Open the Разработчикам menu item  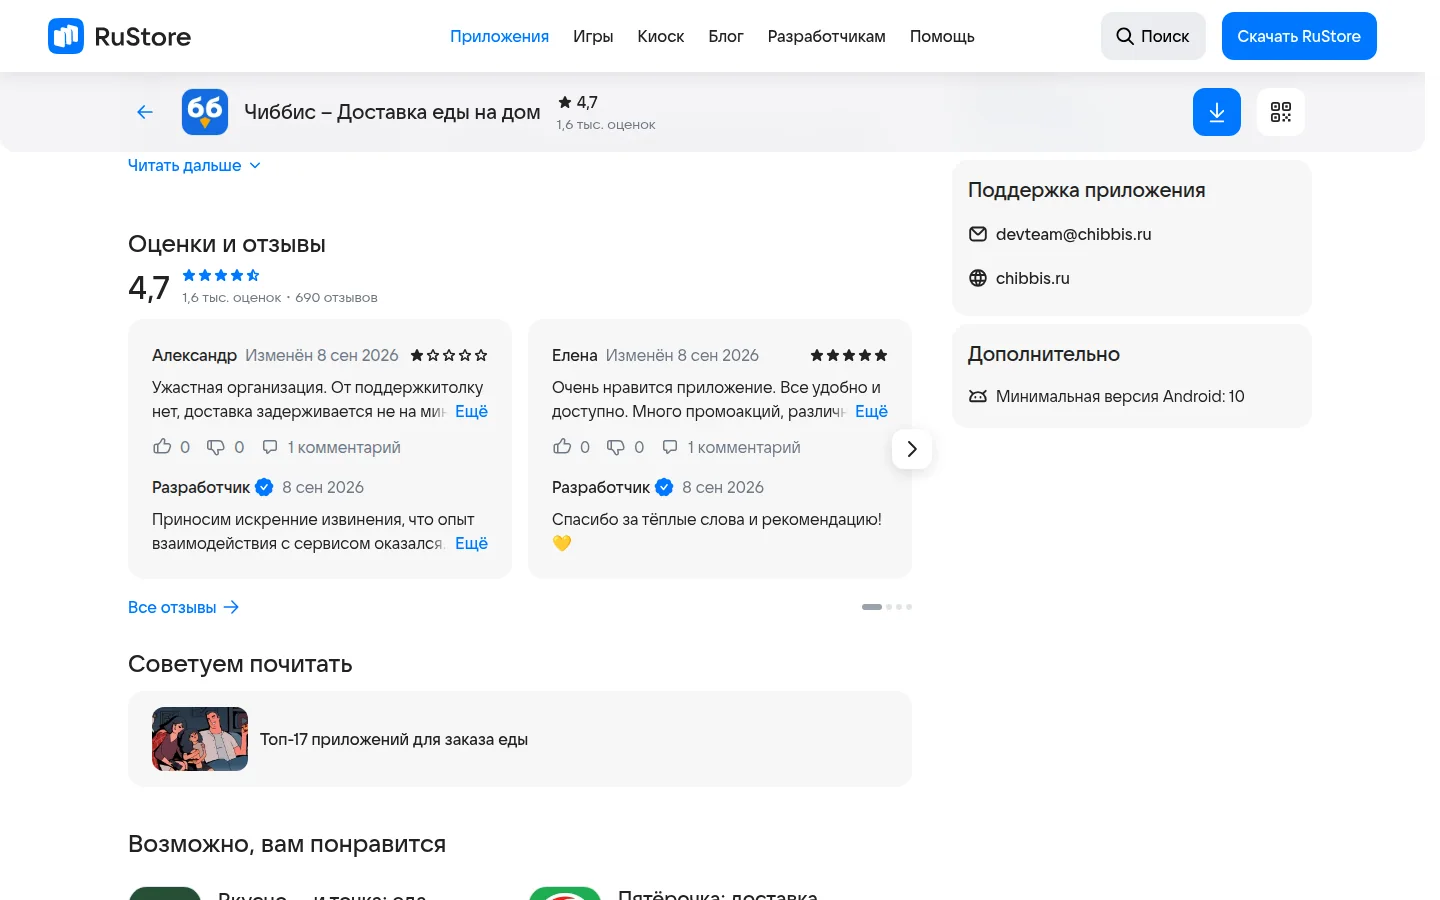[x=827, y=36]
